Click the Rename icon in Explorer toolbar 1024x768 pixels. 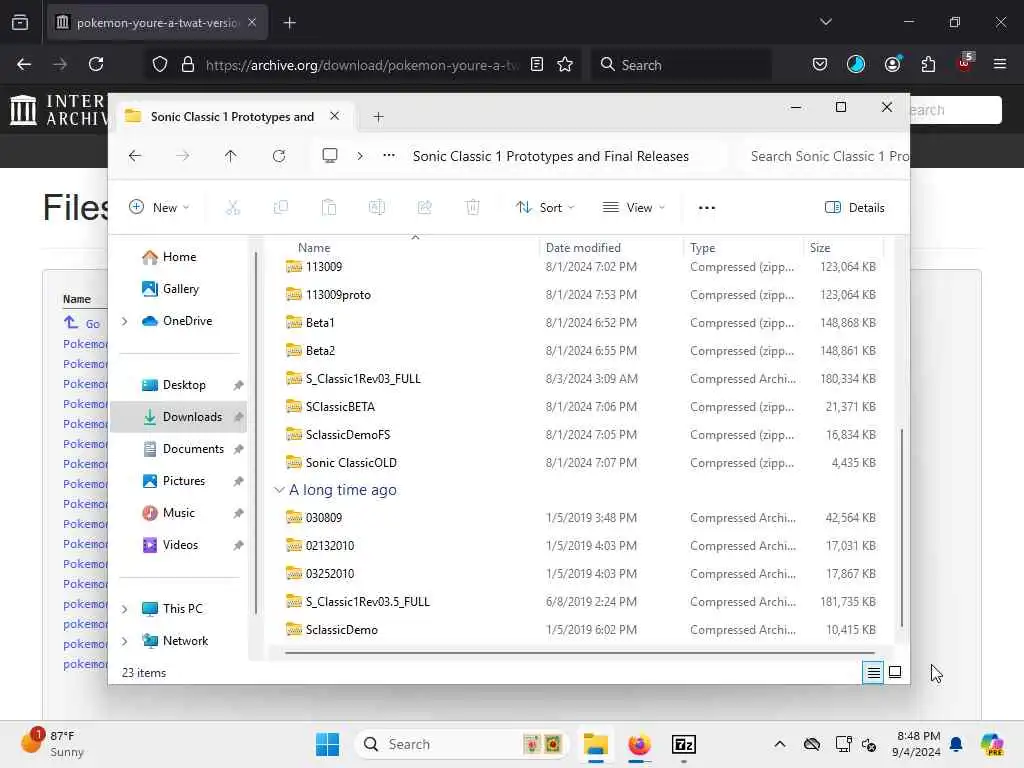pyautogui.click(x=377, y=208)
